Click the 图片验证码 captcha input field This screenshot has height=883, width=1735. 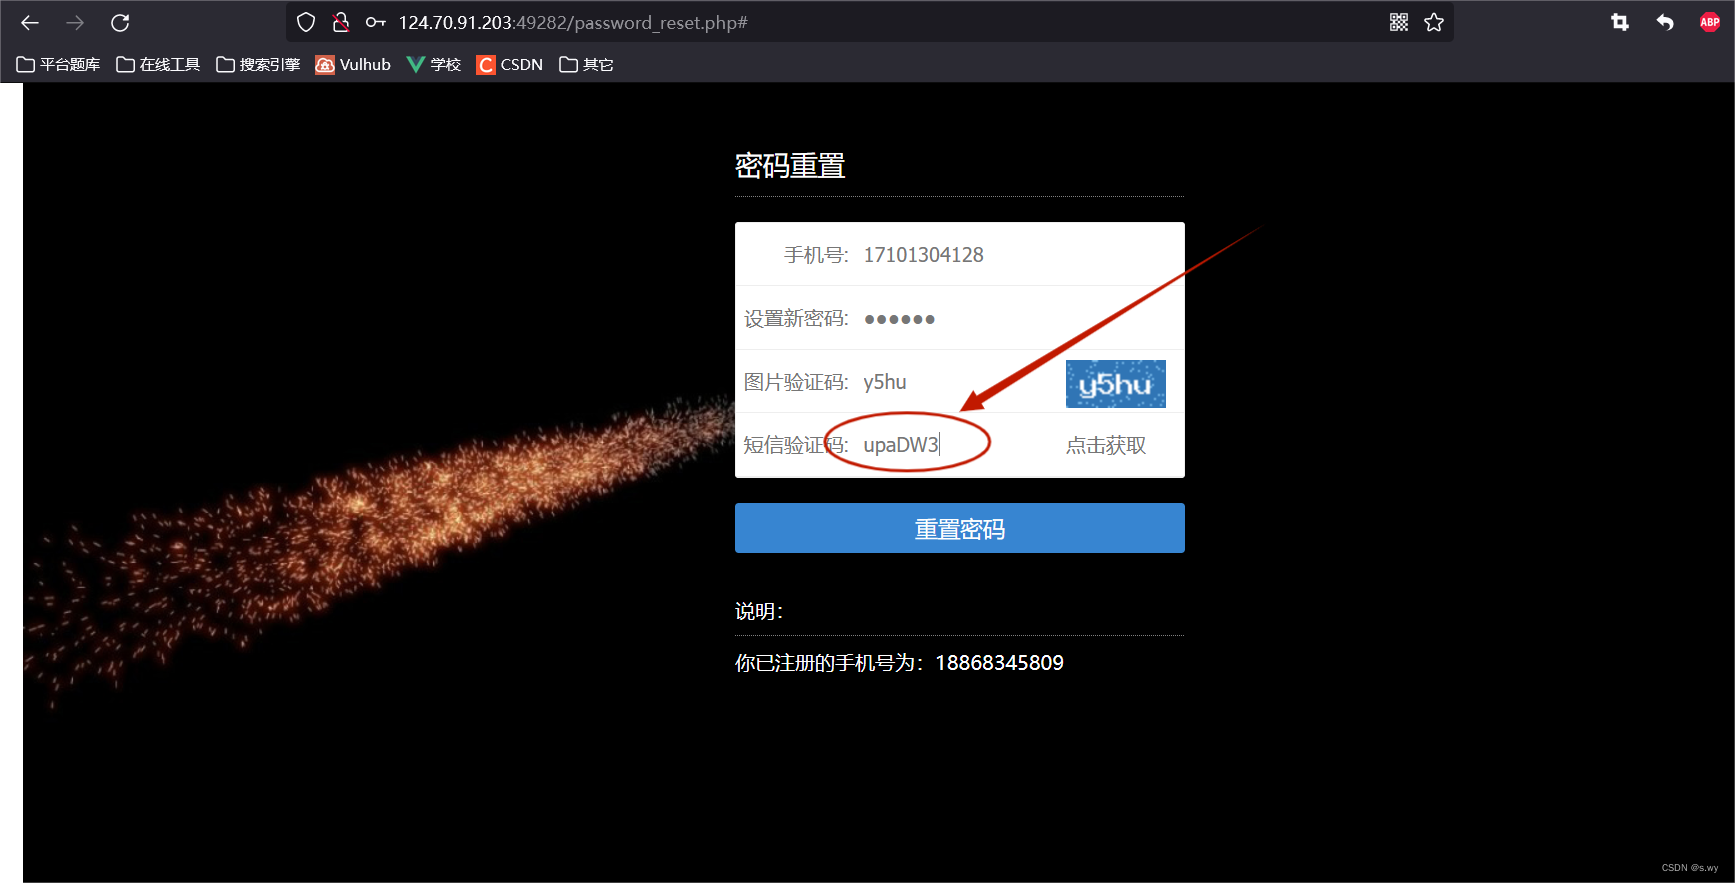958,382
